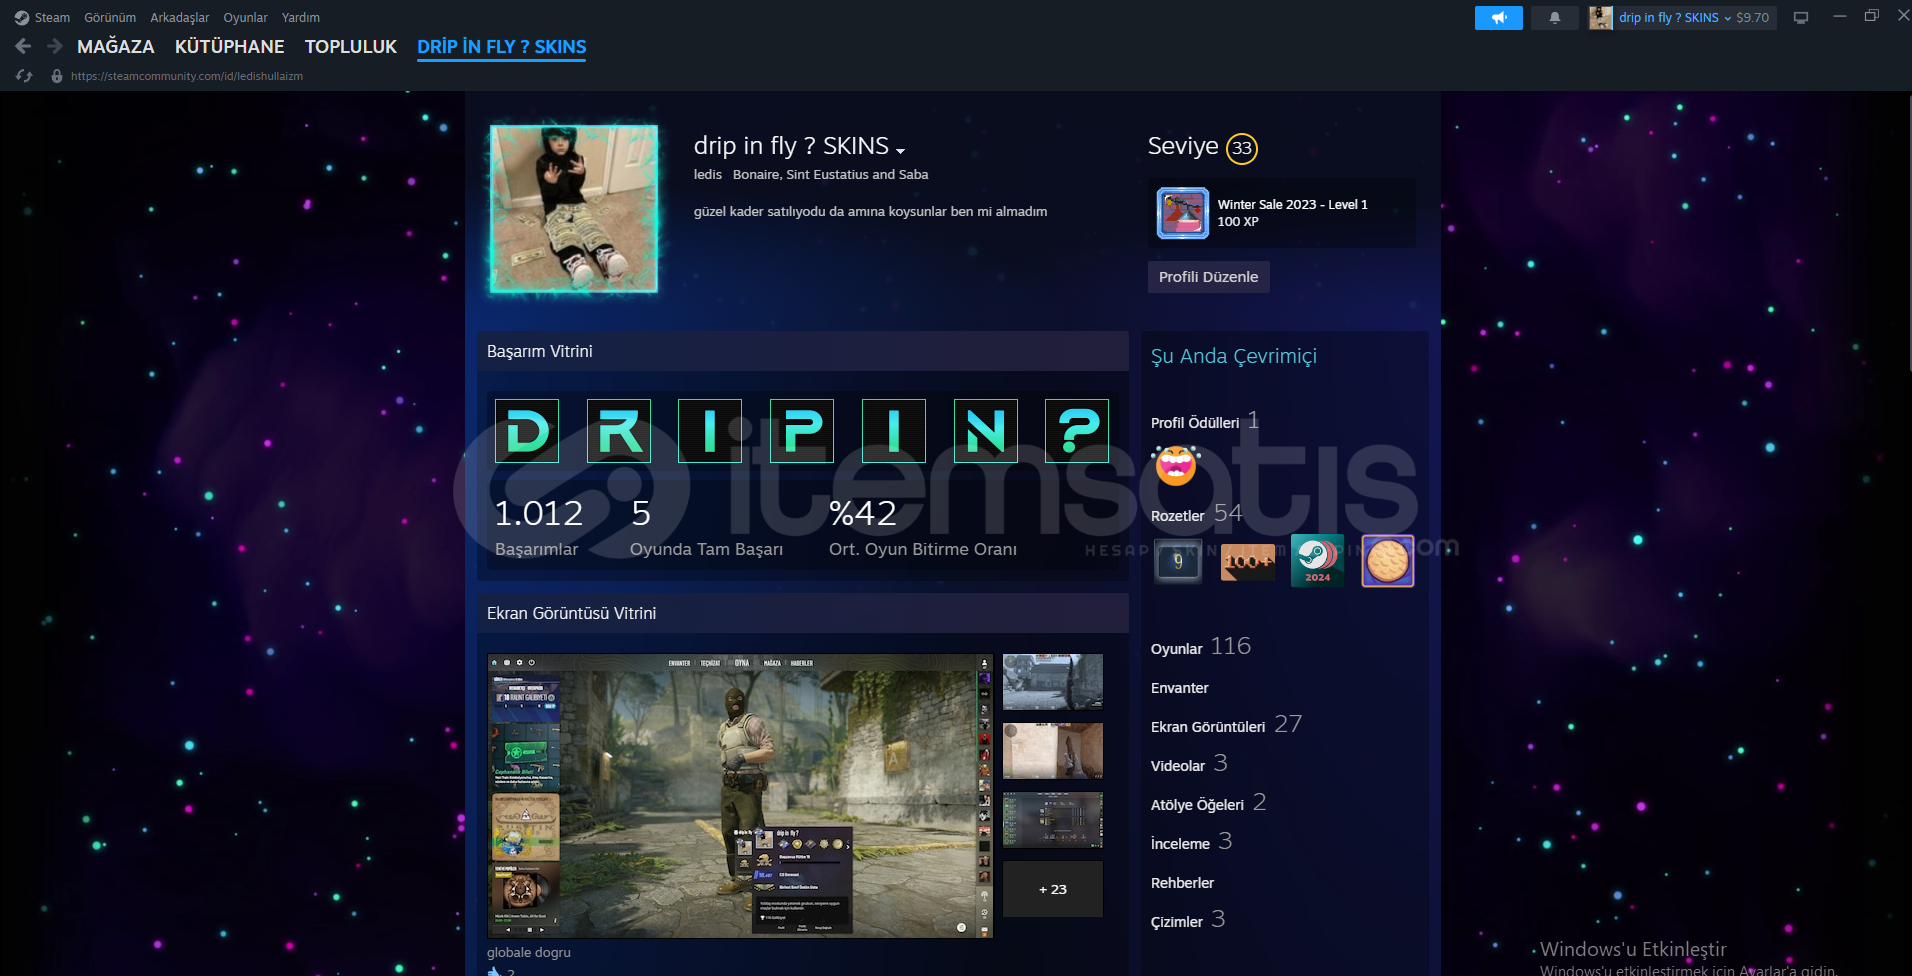1912x976 pixels.
Task: Open the Çizimler link
Action: [x=1188, y=920]
